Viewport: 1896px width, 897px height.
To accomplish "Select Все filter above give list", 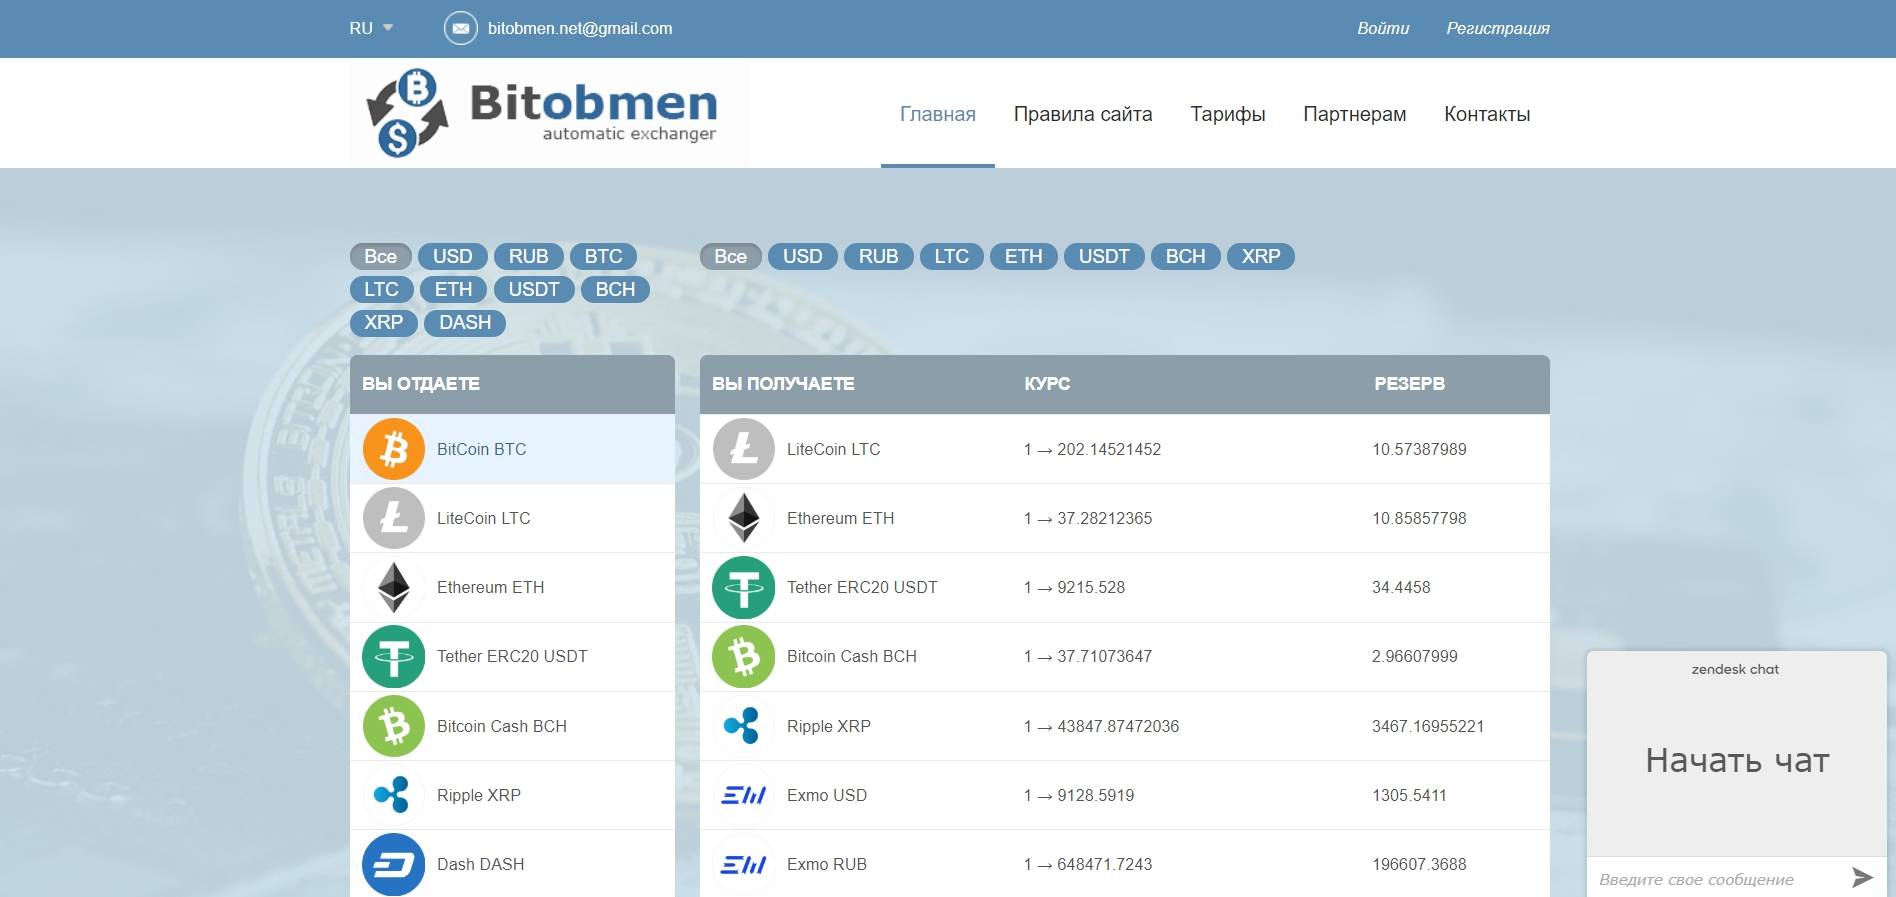I will point(381,256).
